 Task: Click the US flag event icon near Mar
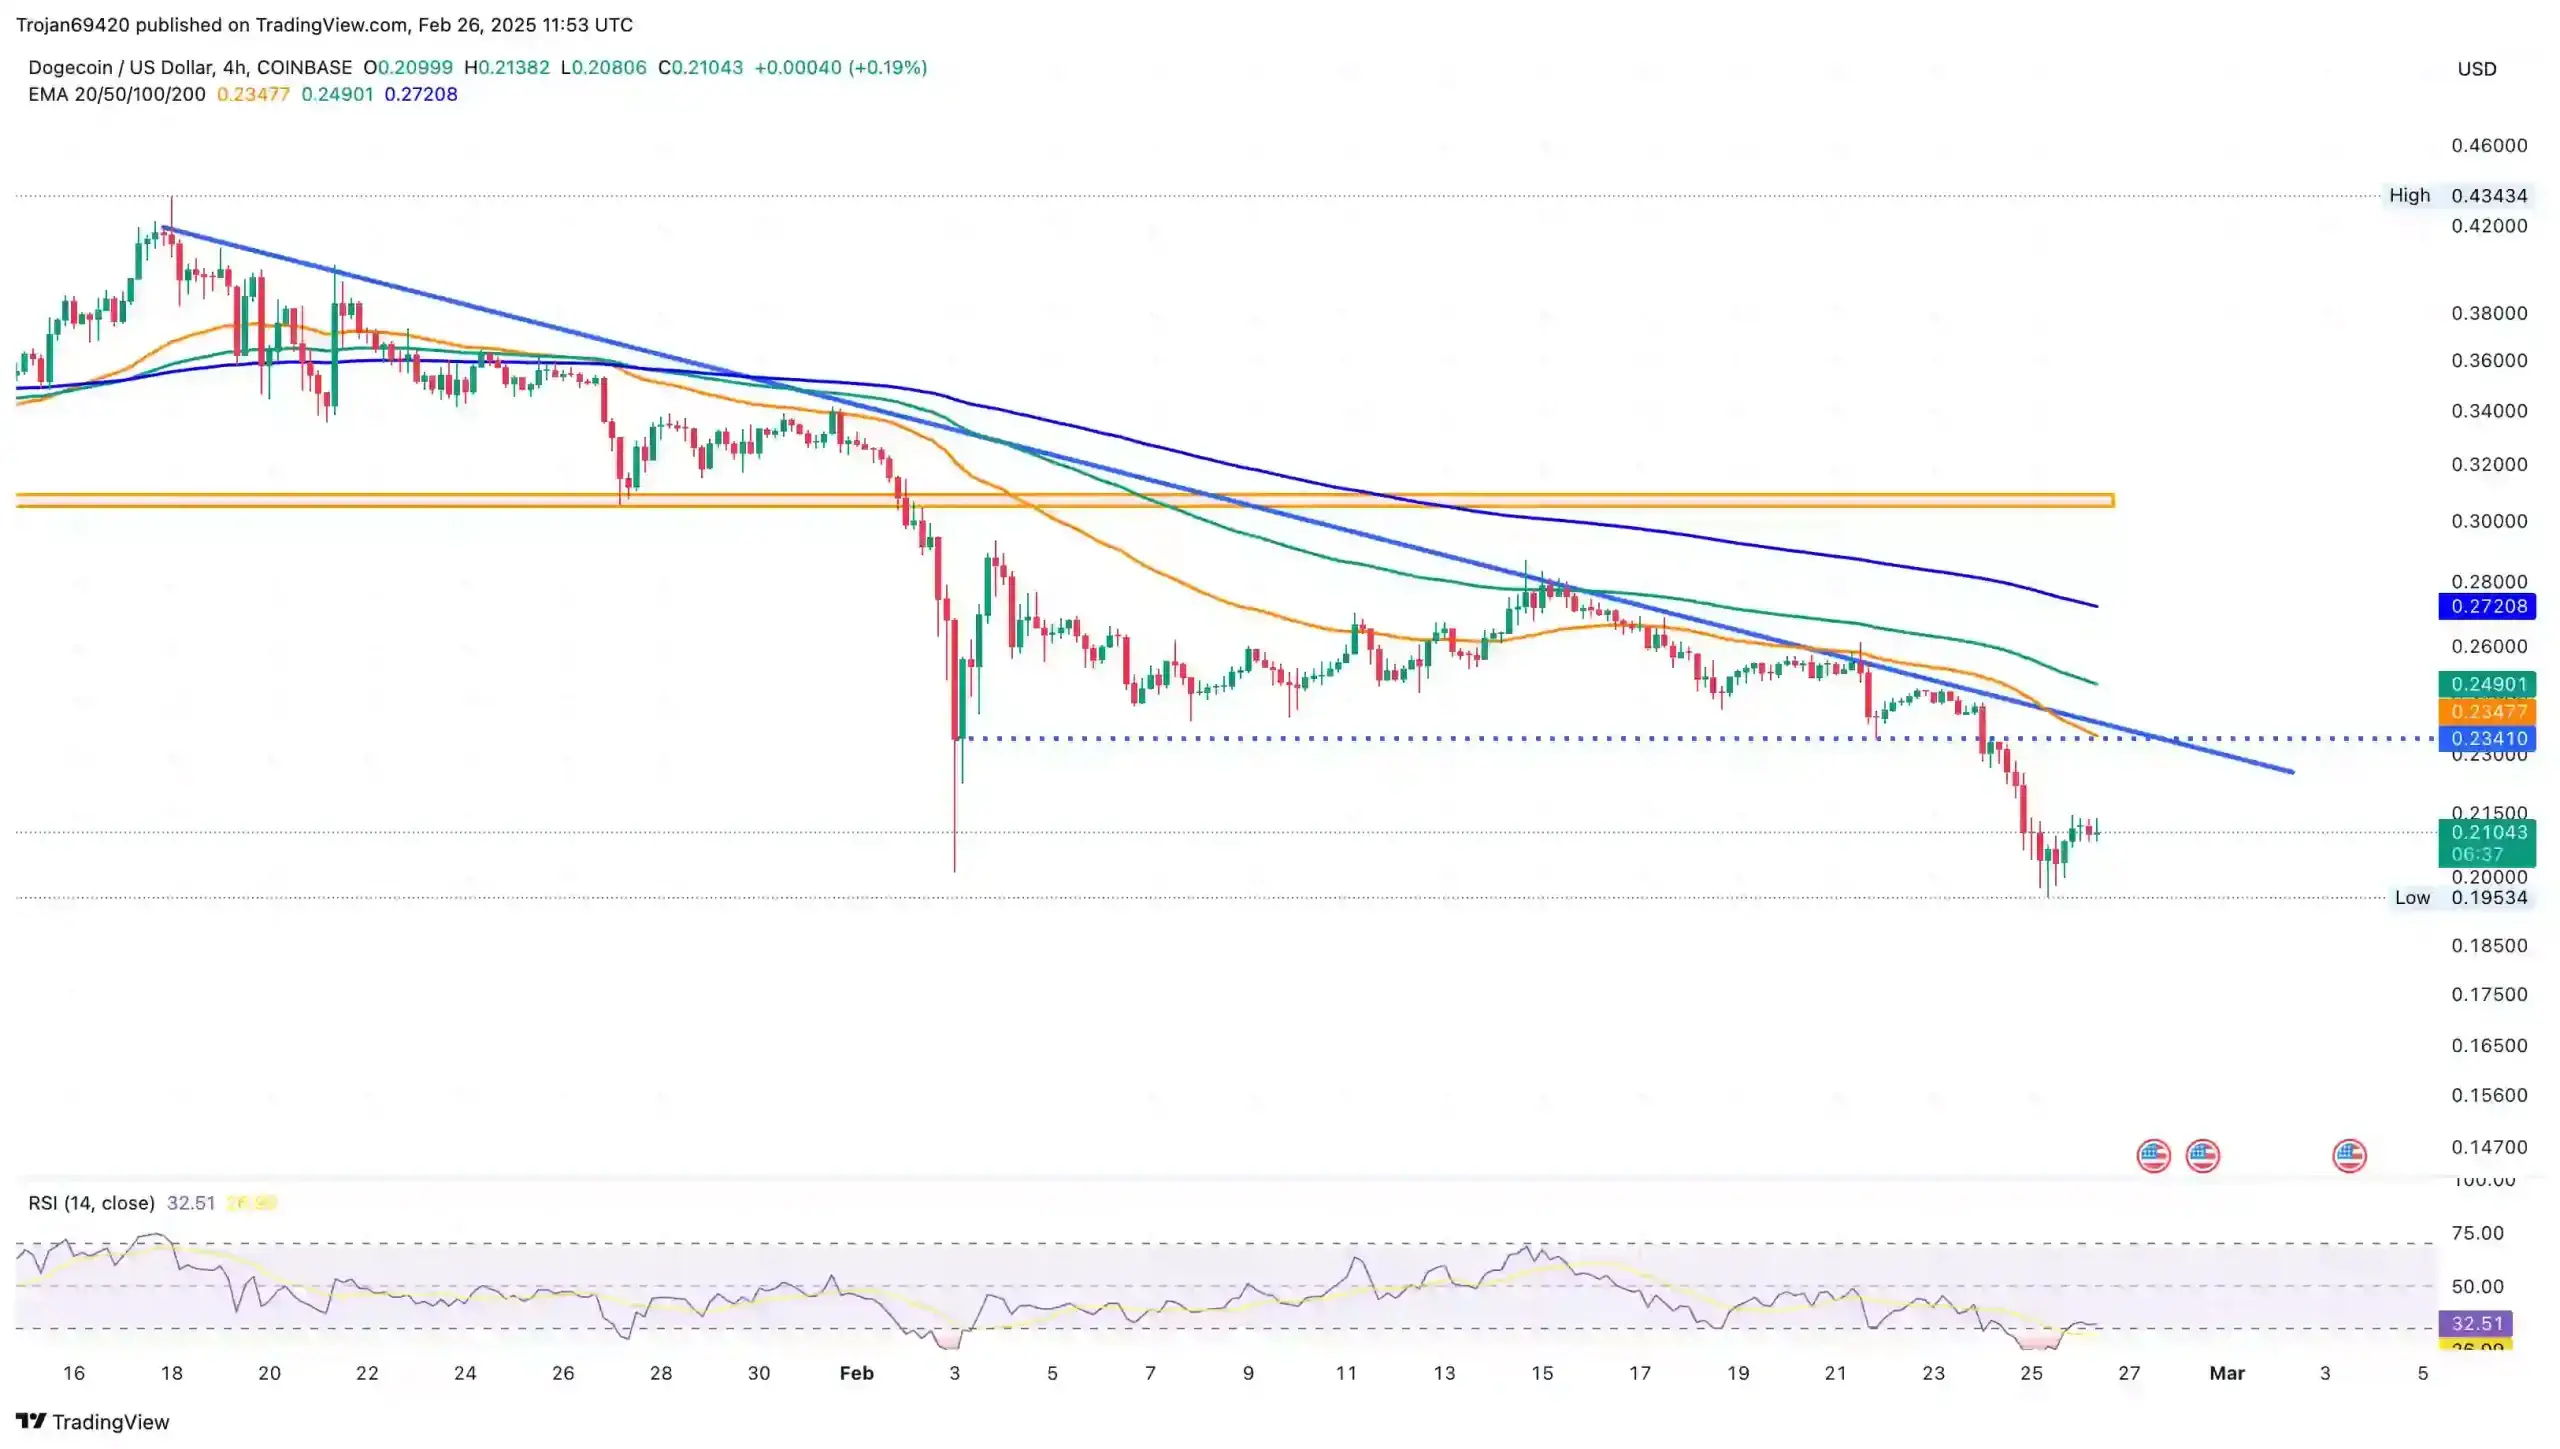(x=2349, y=1156)
